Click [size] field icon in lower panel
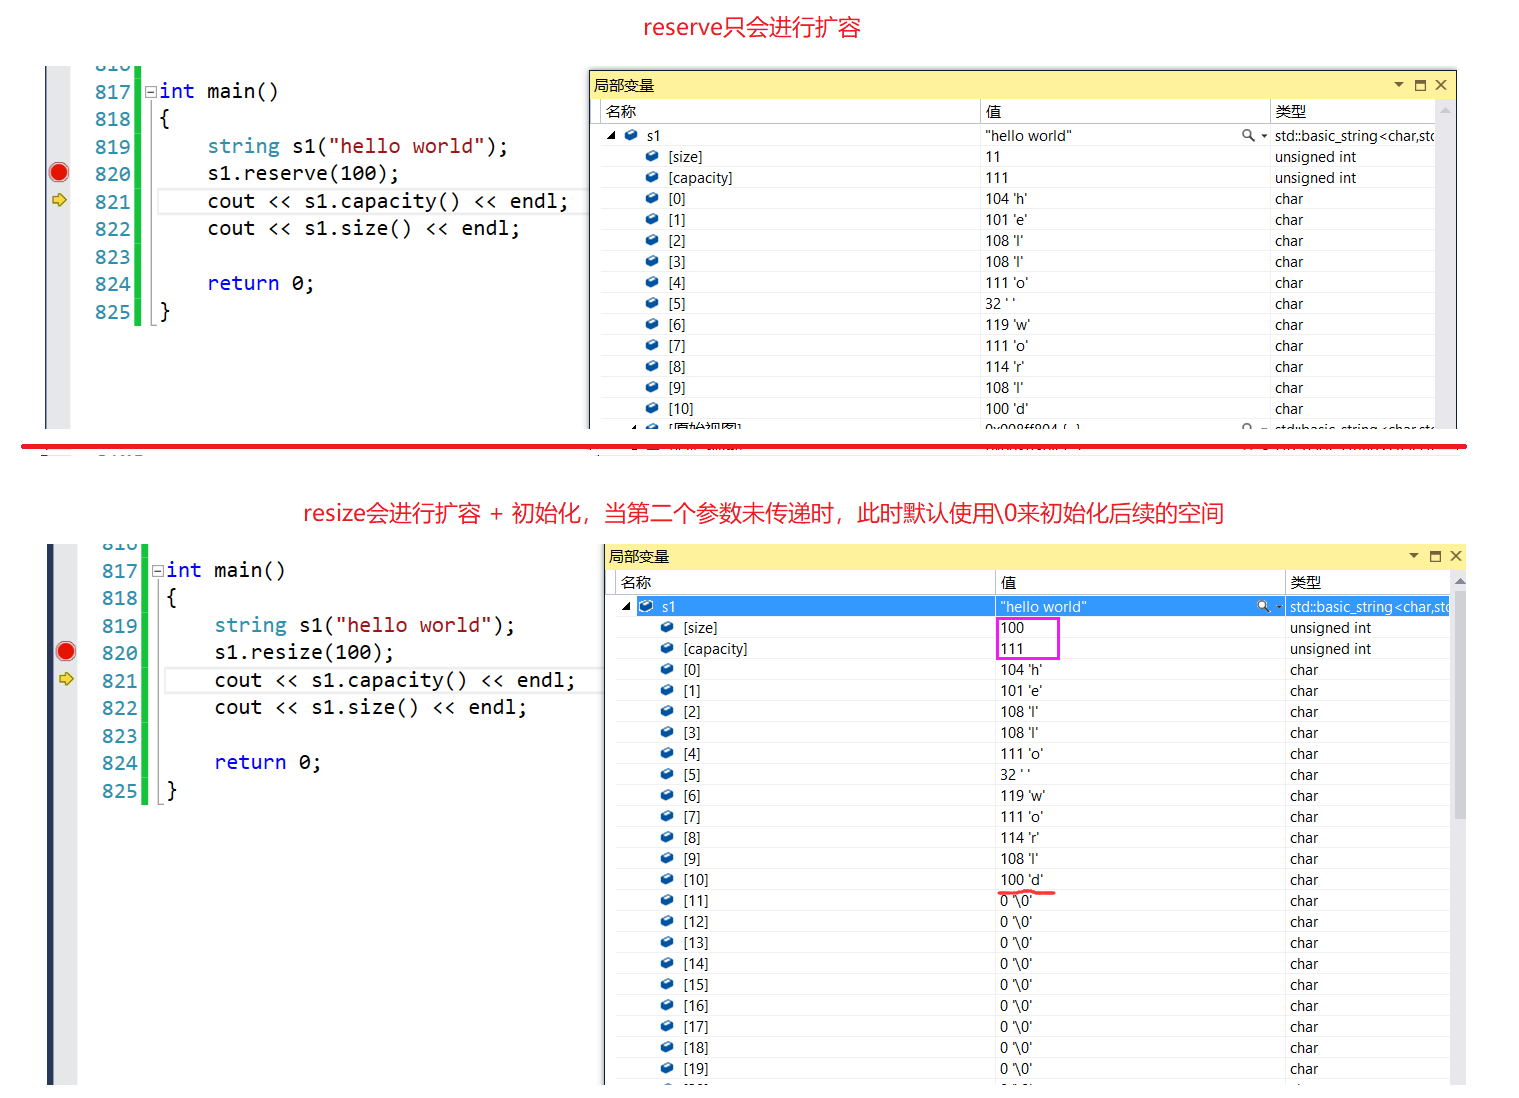The image size is (1519, 1098). [x=667, y=627]
